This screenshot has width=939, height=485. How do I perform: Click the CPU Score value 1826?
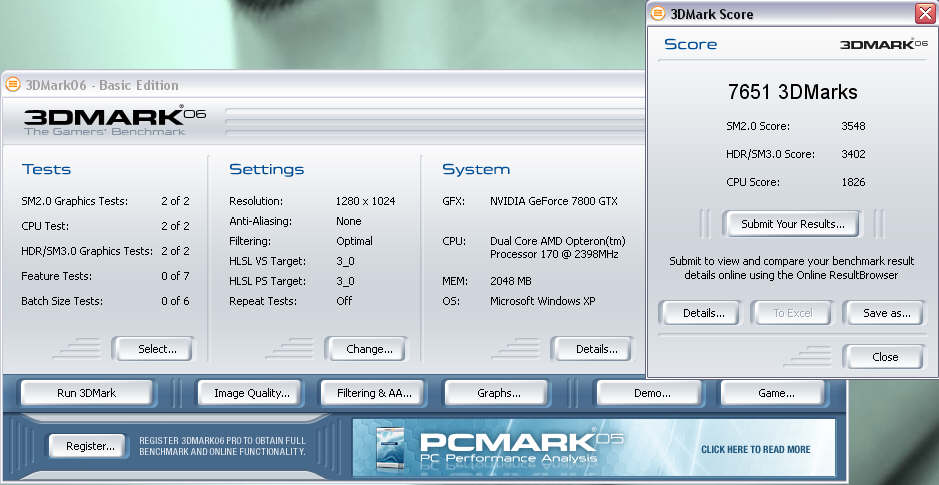[x=853, y=182]
